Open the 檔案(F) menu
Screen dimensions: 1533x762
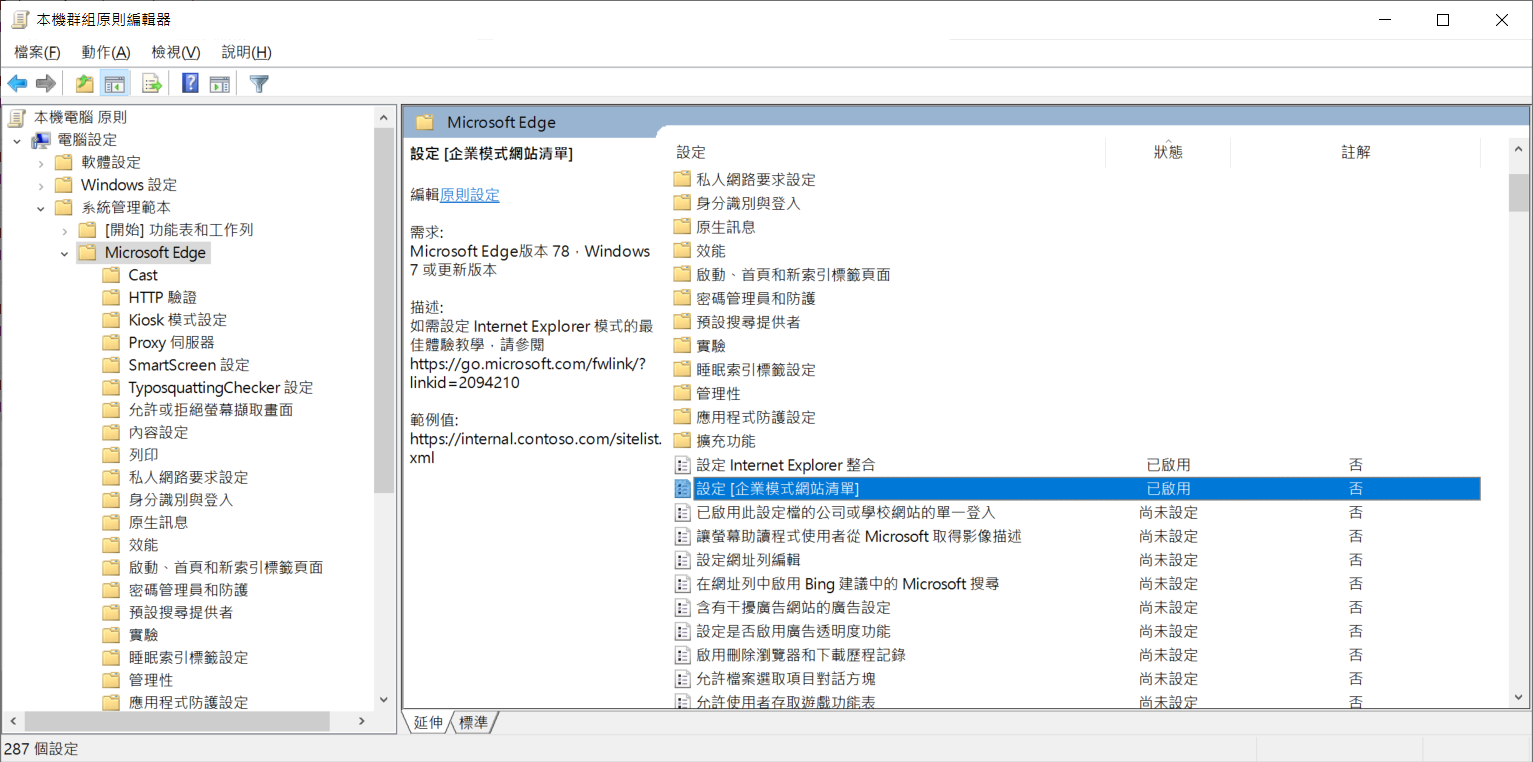click(x=37, y=52)
